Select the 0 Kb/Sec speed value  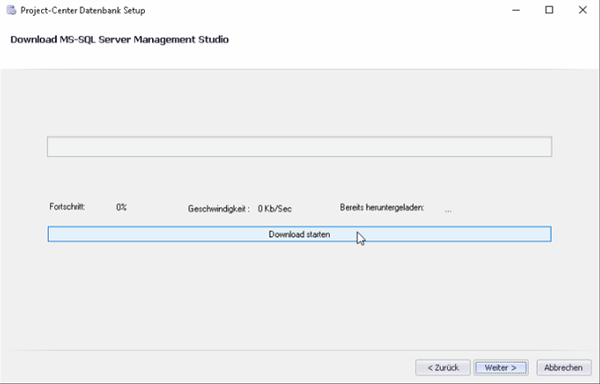[x=274, y=209]
